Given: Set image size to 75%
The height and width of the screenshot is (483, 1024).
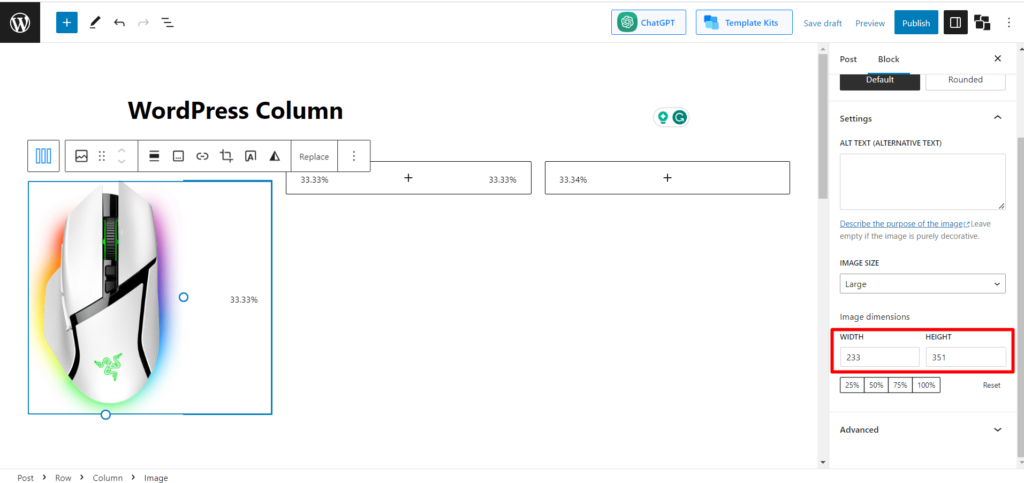Looking at the screenshot, I should [x=900, y=385].
